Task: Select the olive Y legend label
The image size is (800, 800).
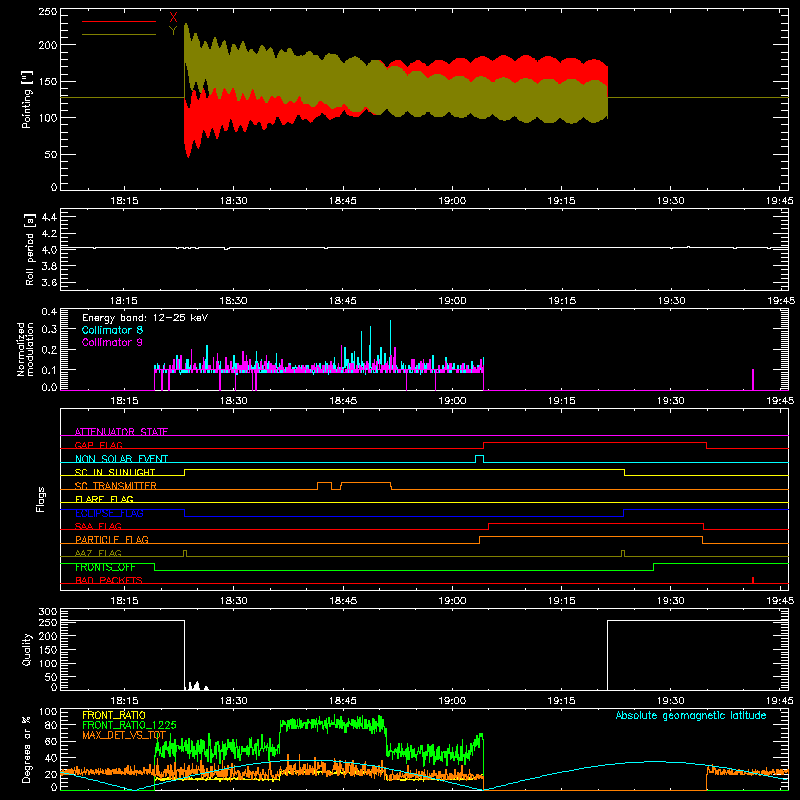Action: pos(173,31)
